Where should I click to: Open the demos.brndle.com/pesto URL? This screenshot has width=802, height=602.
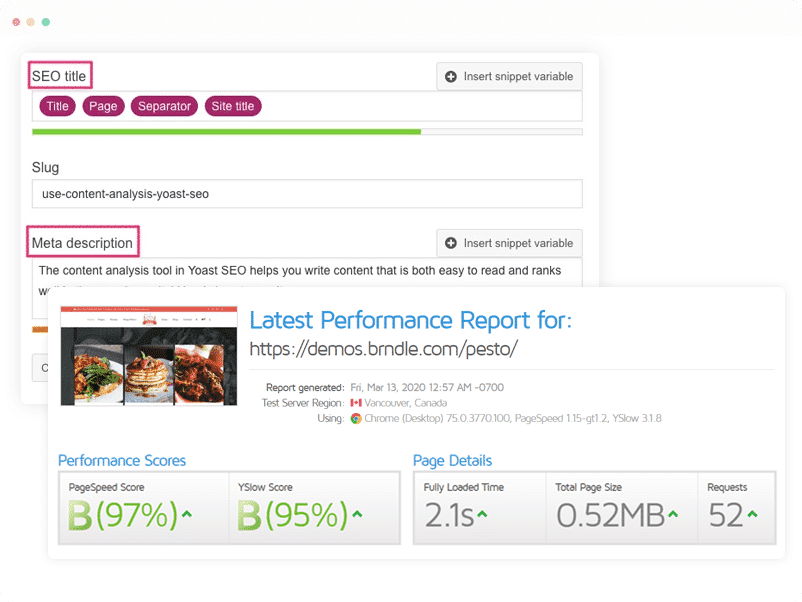(x=384, y=349)
